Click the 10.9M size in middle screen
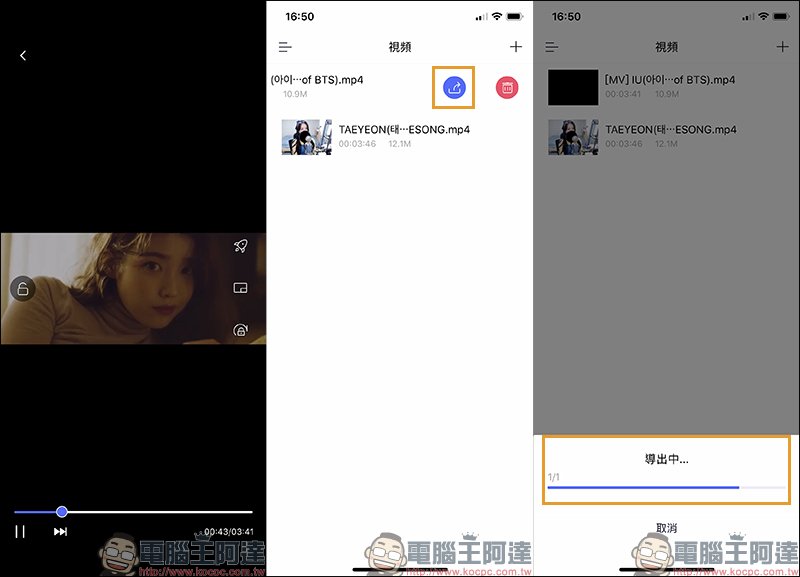 (295, 94)
